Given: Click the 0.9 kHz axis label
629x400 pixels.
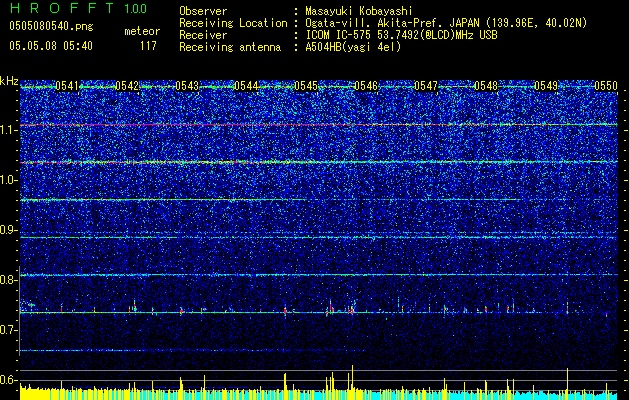Looking at the screenshot, I should [x=9, y=230].
